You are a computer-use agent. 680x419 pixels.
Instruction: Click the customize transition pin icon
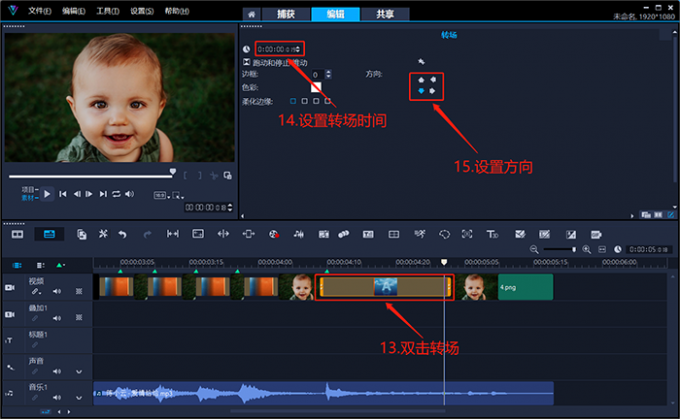tap(421, 62)
